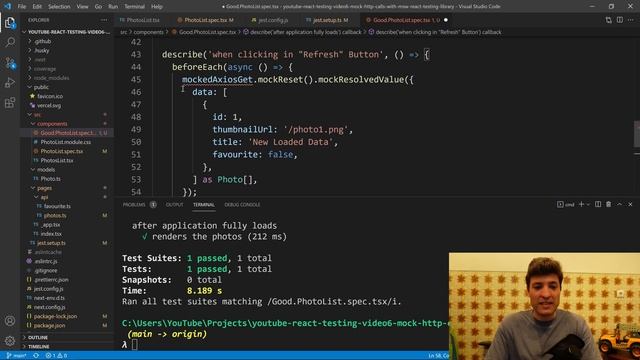Close the unsaved Good.PhotoList.spec.tsx tab dot
Image resolution: width=640 pixels, height=360 pixels.
[x=446, y=20]
